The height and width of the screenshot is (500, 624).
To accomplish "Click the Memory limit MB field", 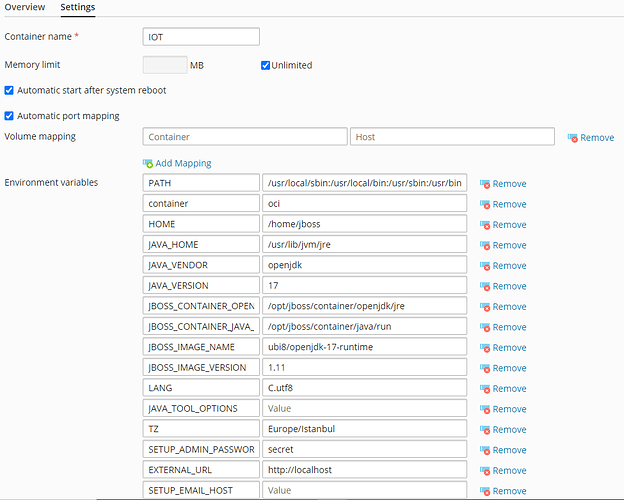I will pos(165,65).
